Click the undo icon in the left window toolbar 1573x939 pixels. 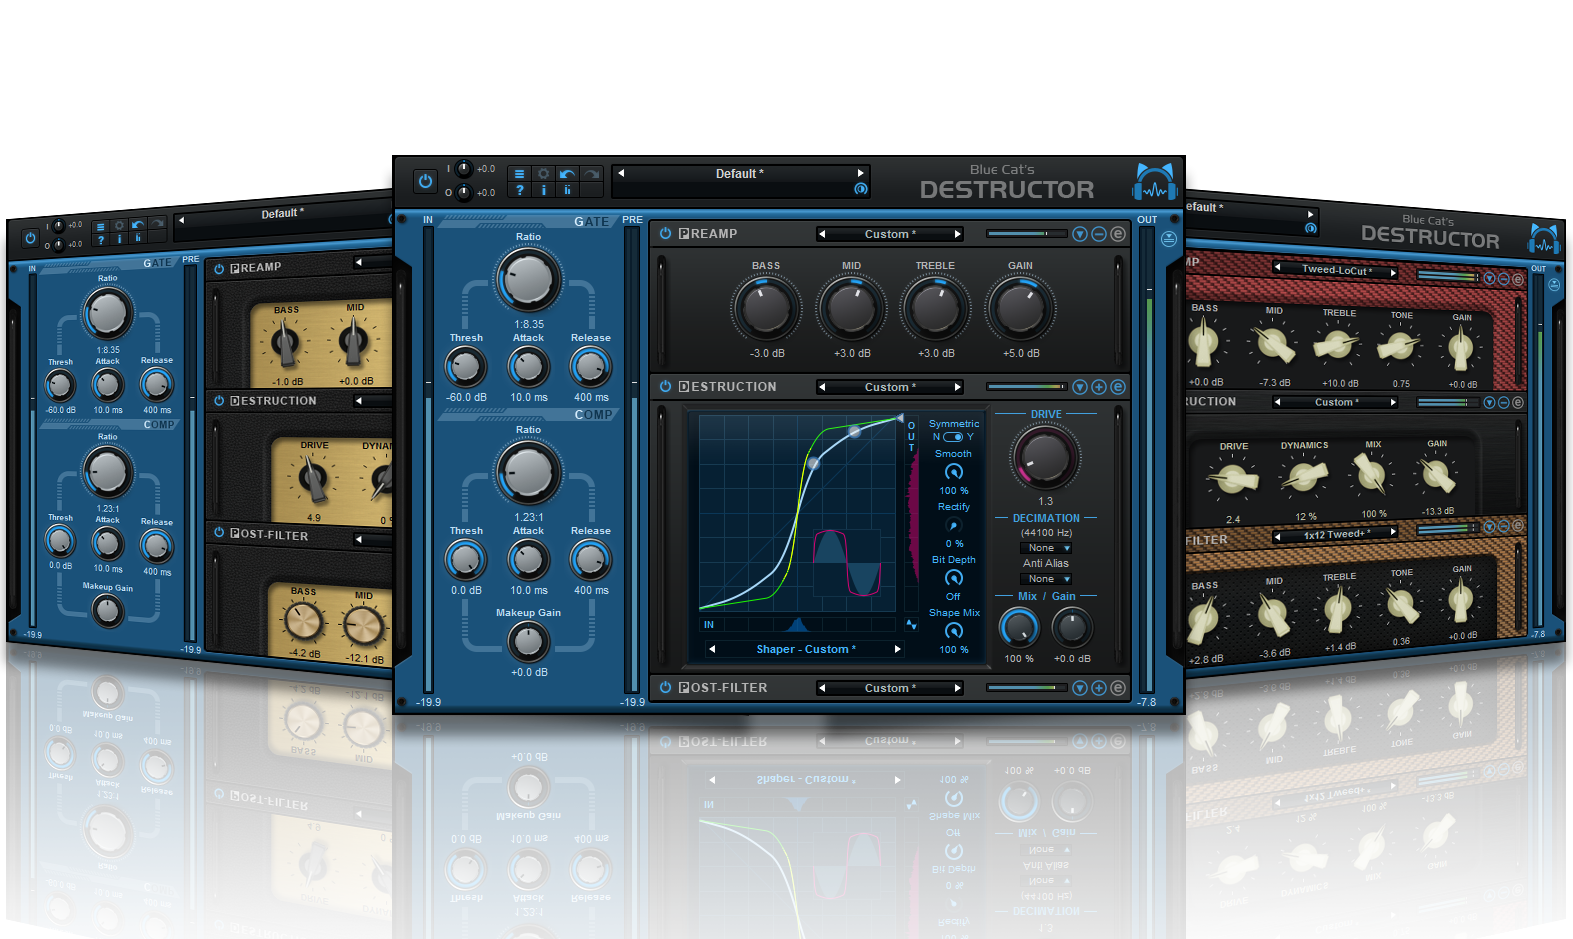[x=138, y=224]
